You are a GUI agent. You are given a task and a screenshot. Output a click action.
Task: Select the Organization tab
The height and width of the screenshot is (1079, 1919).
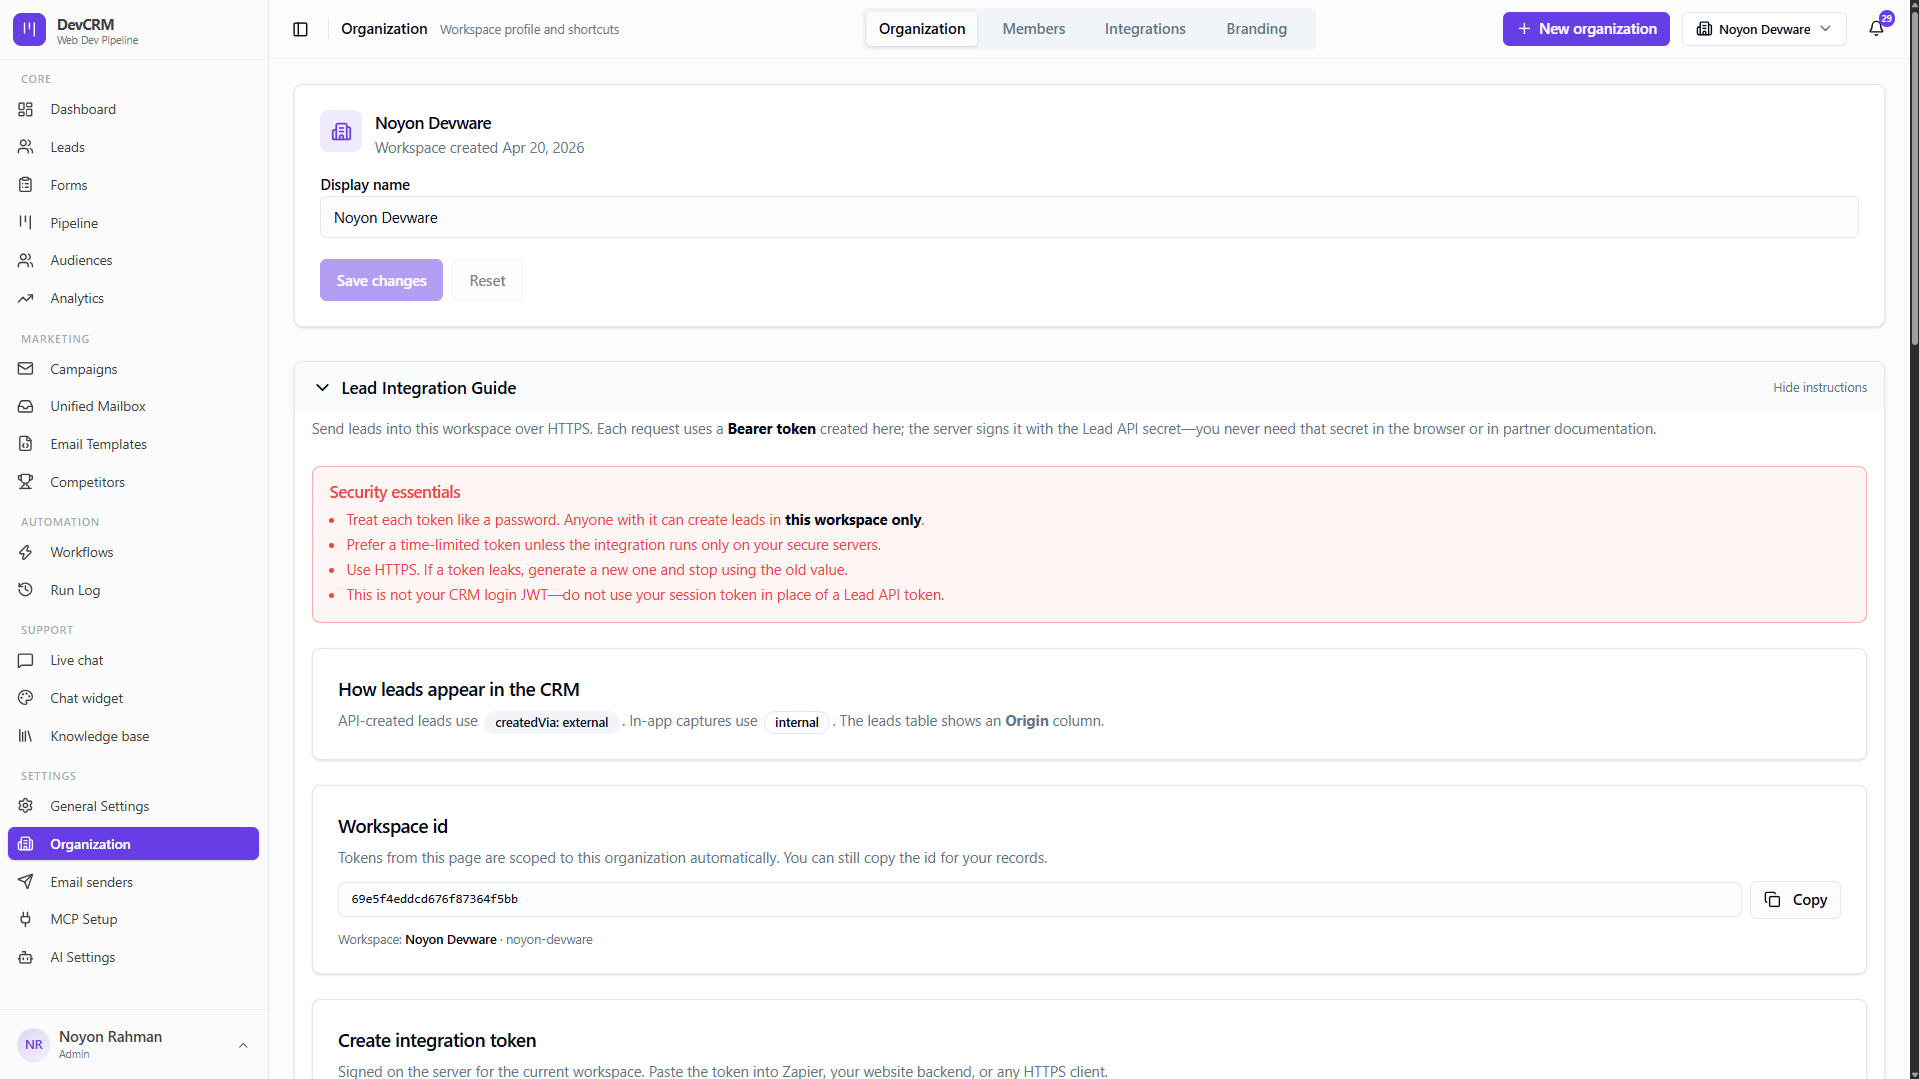point(921,29)
